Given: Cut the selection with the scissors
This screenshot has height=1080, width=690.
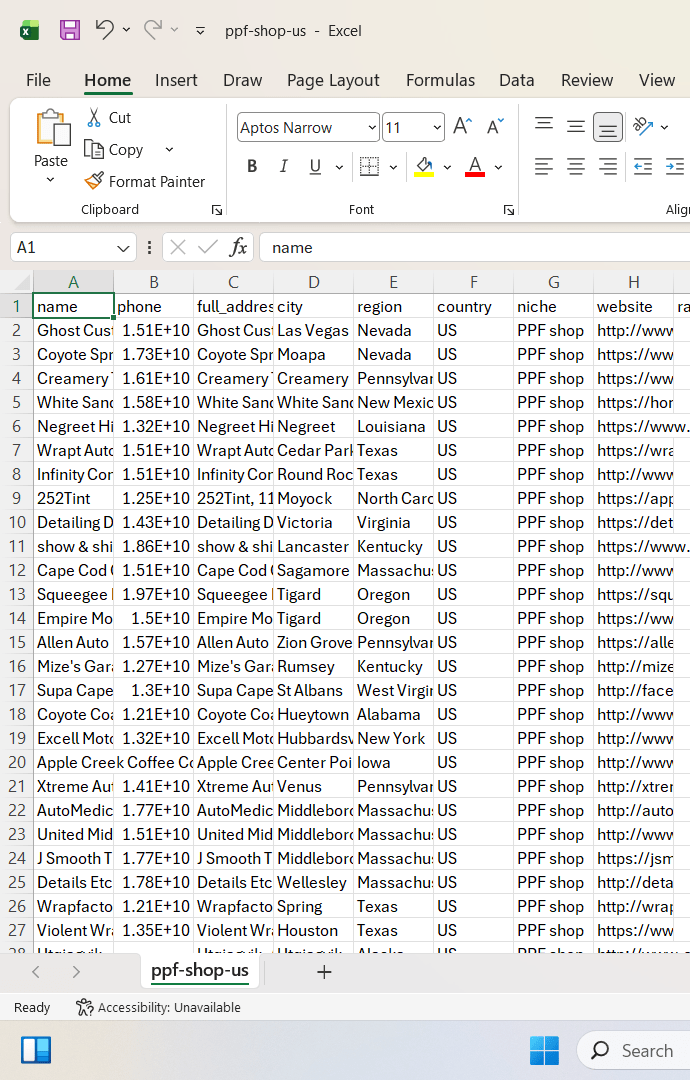Looking at the screenshot, I should pyautogui.click(x=109, y=118).
